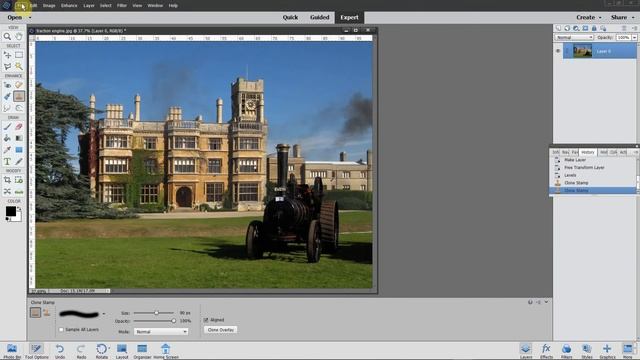Select the Straighten tool
The height and width of the screenshot is (360, 640).
pyautogui.click(x=19, y=191)
